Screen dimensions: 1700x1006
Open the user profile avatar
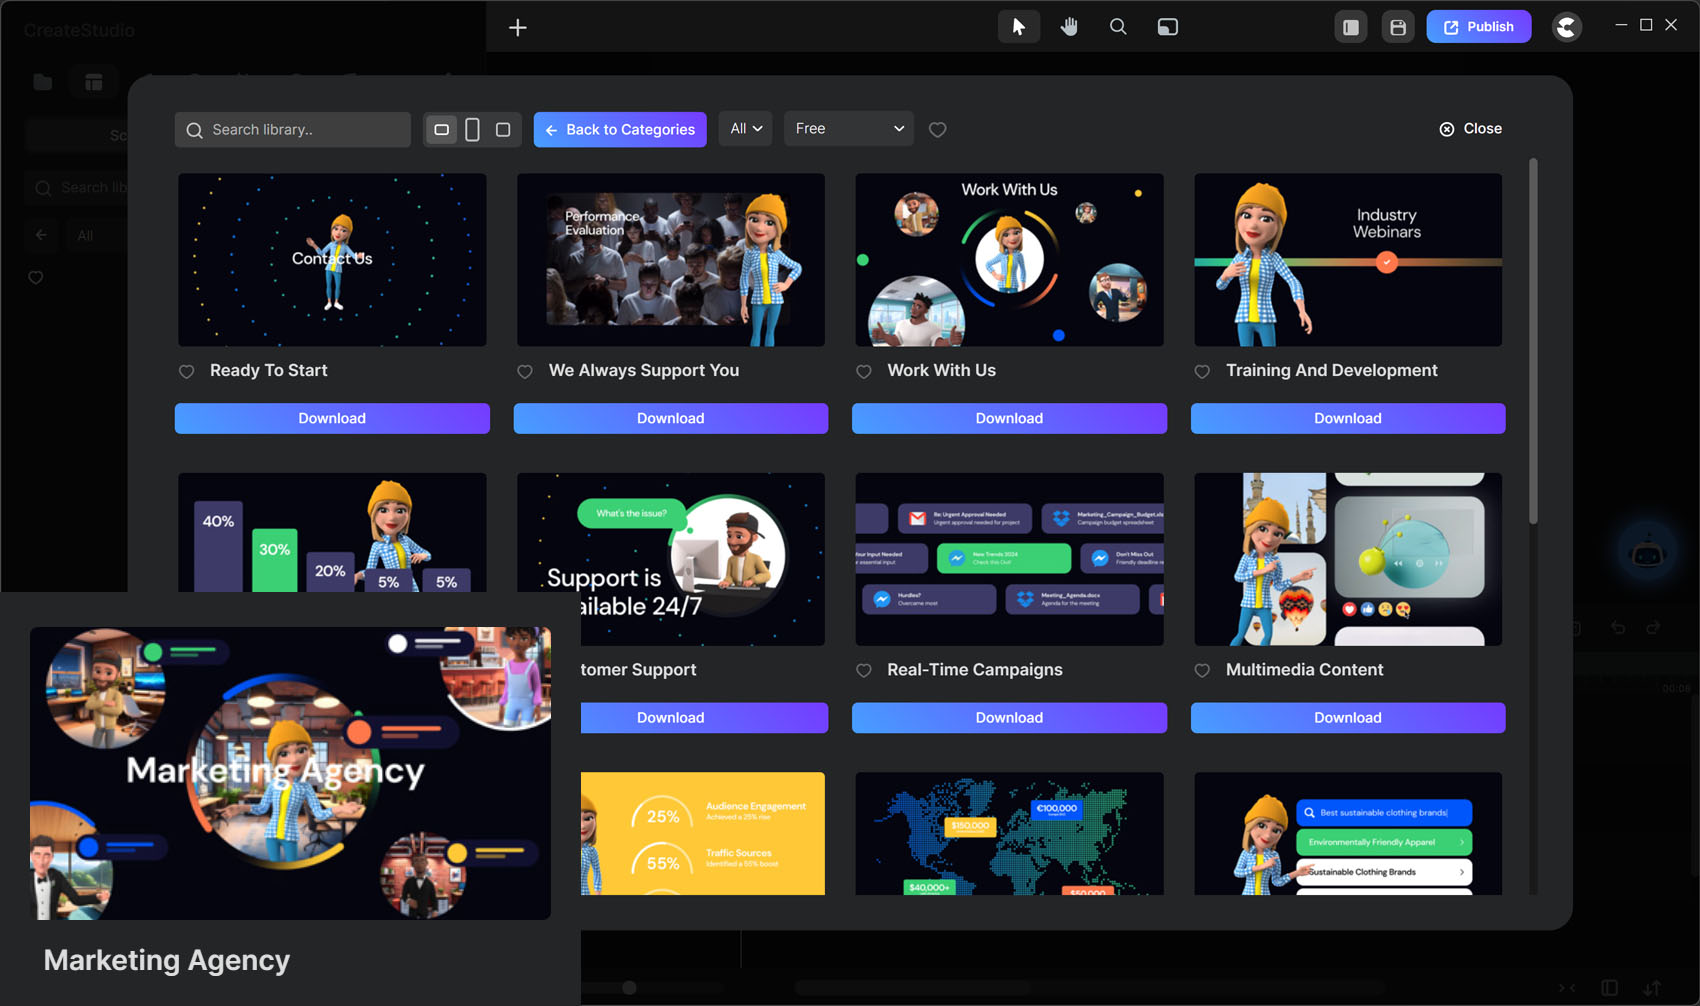(1566, 27)
